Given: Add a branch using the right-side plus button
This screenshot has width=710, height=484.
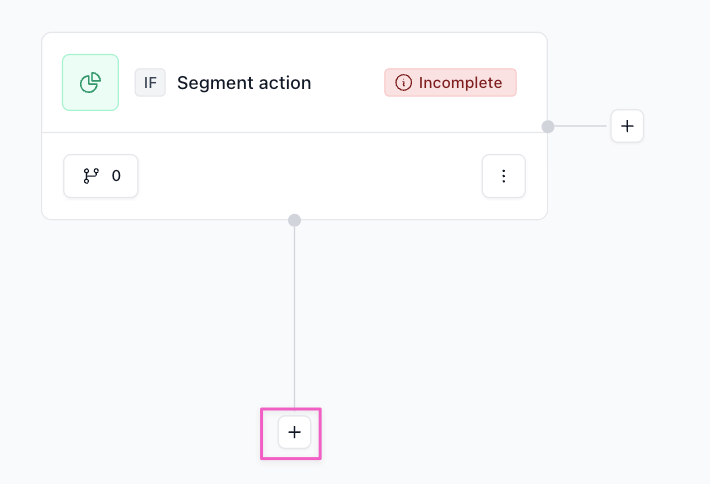Looking at the screenshot, I should (x=627, y=126).
